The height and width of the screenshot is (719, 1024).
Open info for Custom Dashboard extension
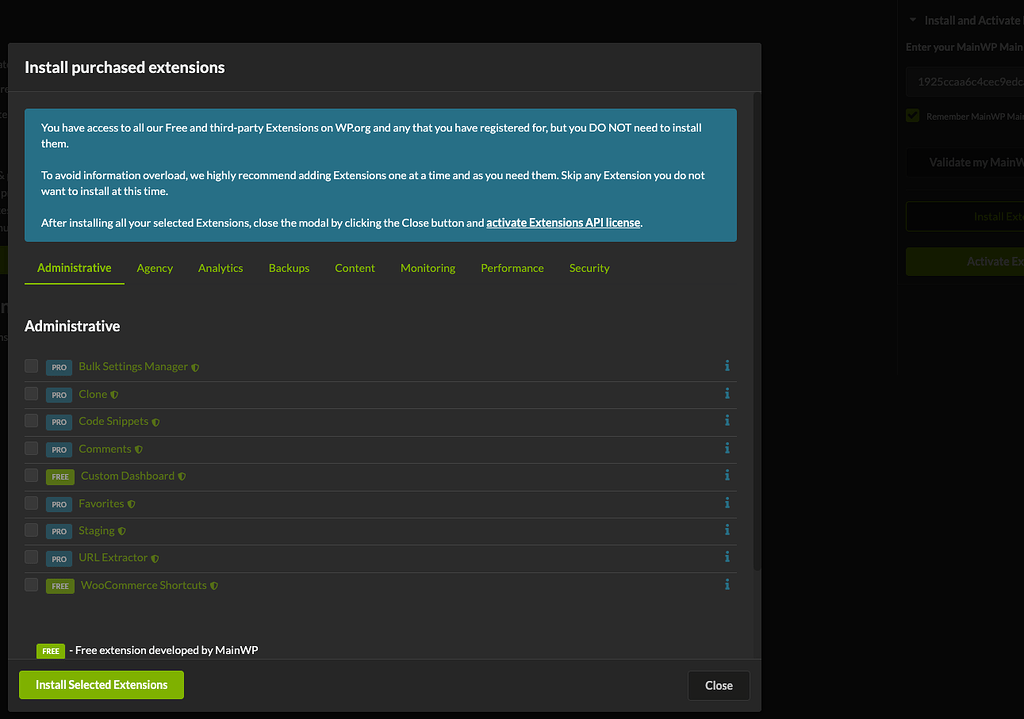pyautogui.click(x=727, y=476)
